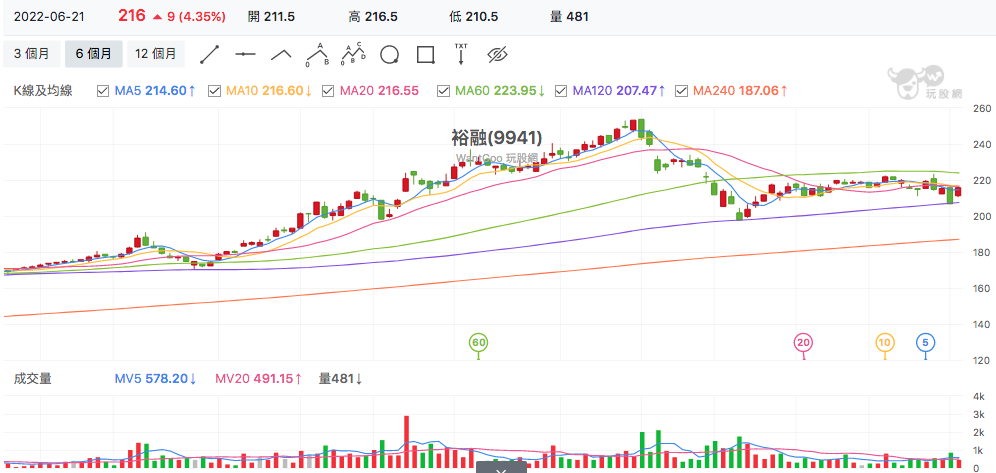Click the MA240 187.06 value label
This screenshot has width=996, height=473.
click(x=741, y=91)
